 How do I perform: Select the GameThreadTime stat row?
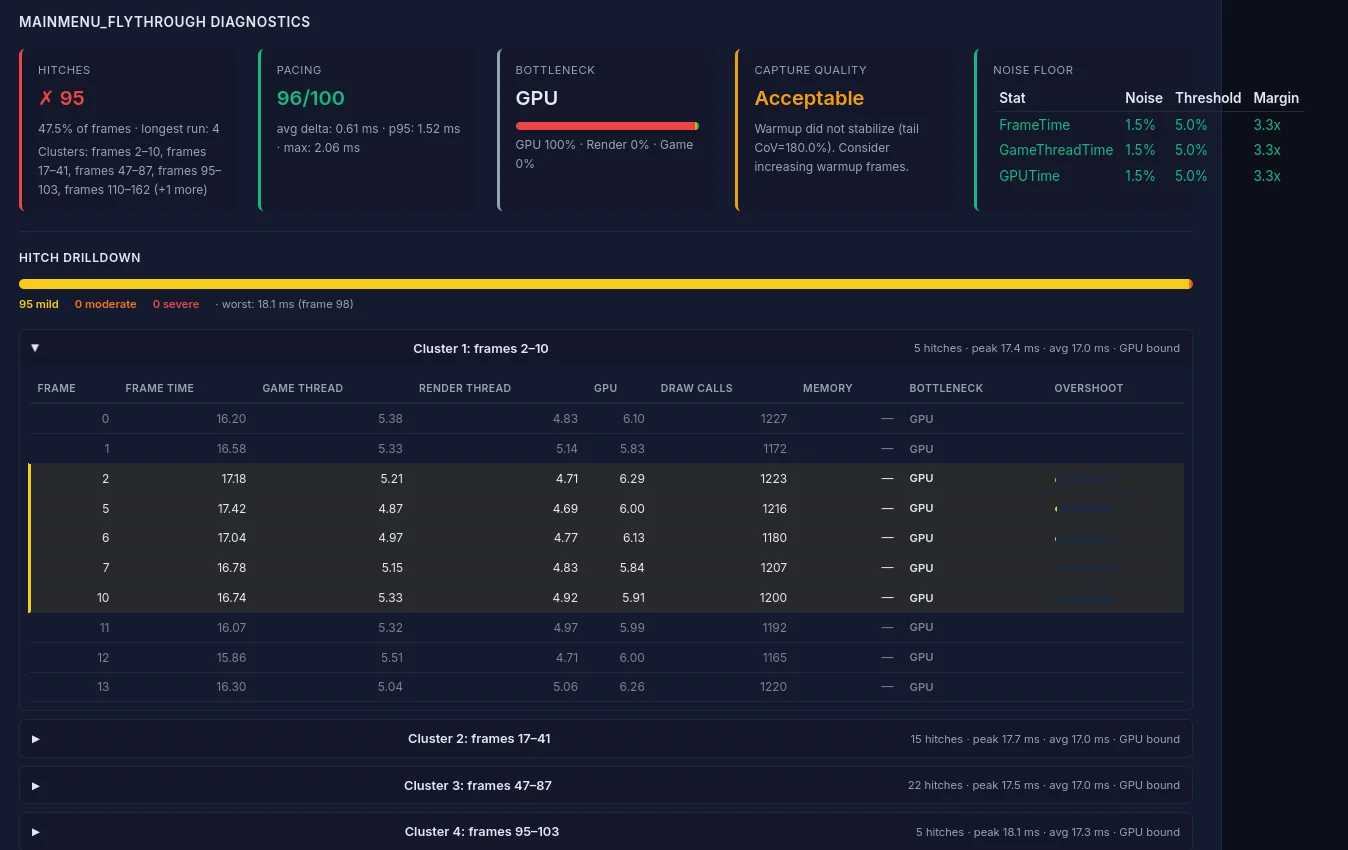pyautogui.click(x=1056, y=150)
